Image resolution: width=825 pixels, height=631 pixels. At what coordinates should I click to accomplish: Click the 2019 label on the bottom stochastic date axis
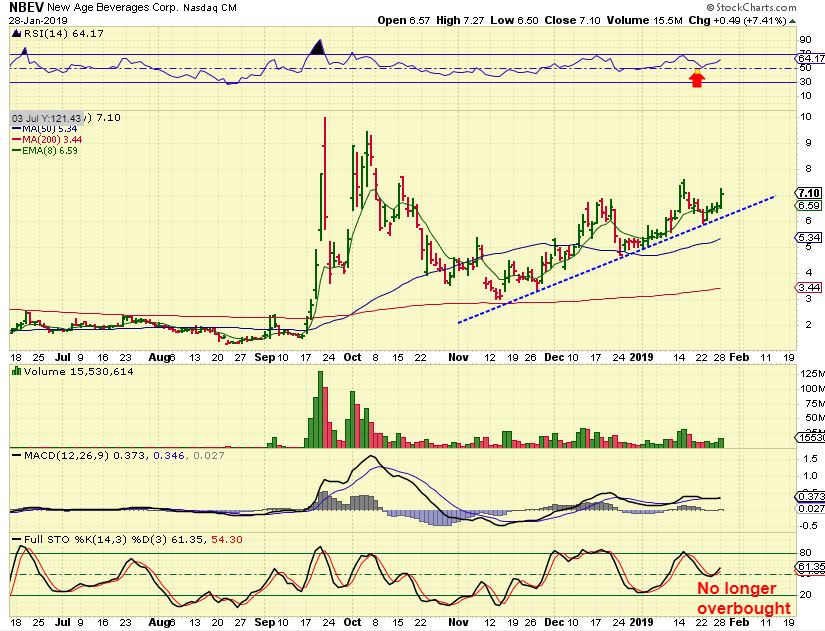pyautogui.click(x=641, y=622)
